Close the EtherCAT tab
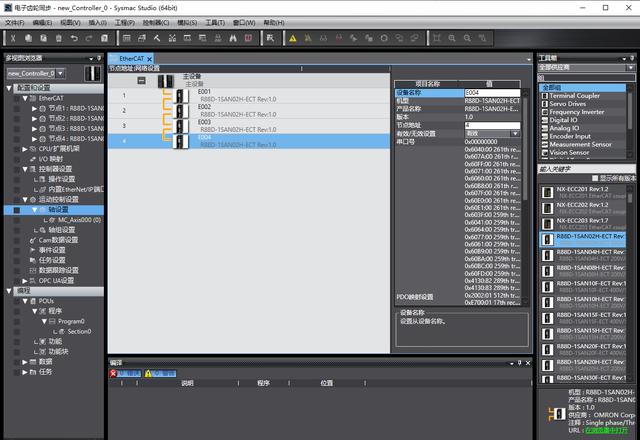Image resolution: width=640 pixels, height=440 pixels. pos(149,59)
